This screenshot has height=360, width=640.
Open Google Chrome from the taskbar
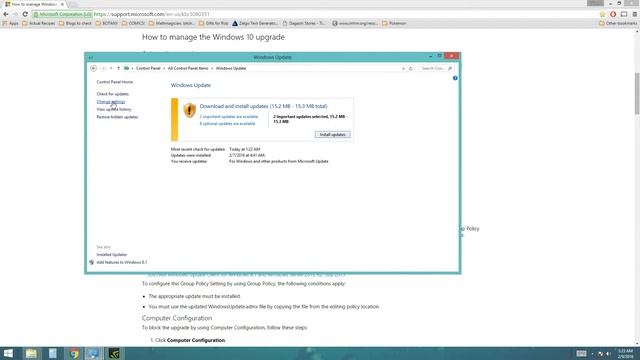point(74,353)
